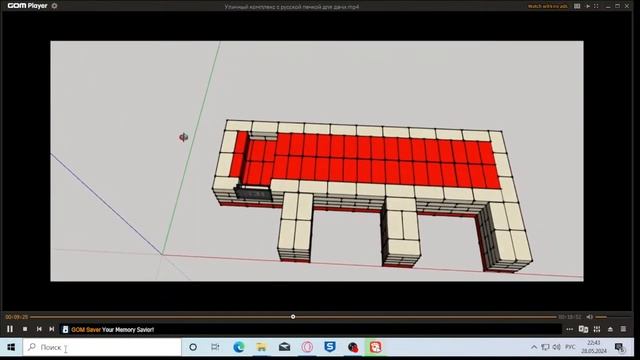Click the open file eject icon
The image size is (640, 360).
click(x=610, y=329)
